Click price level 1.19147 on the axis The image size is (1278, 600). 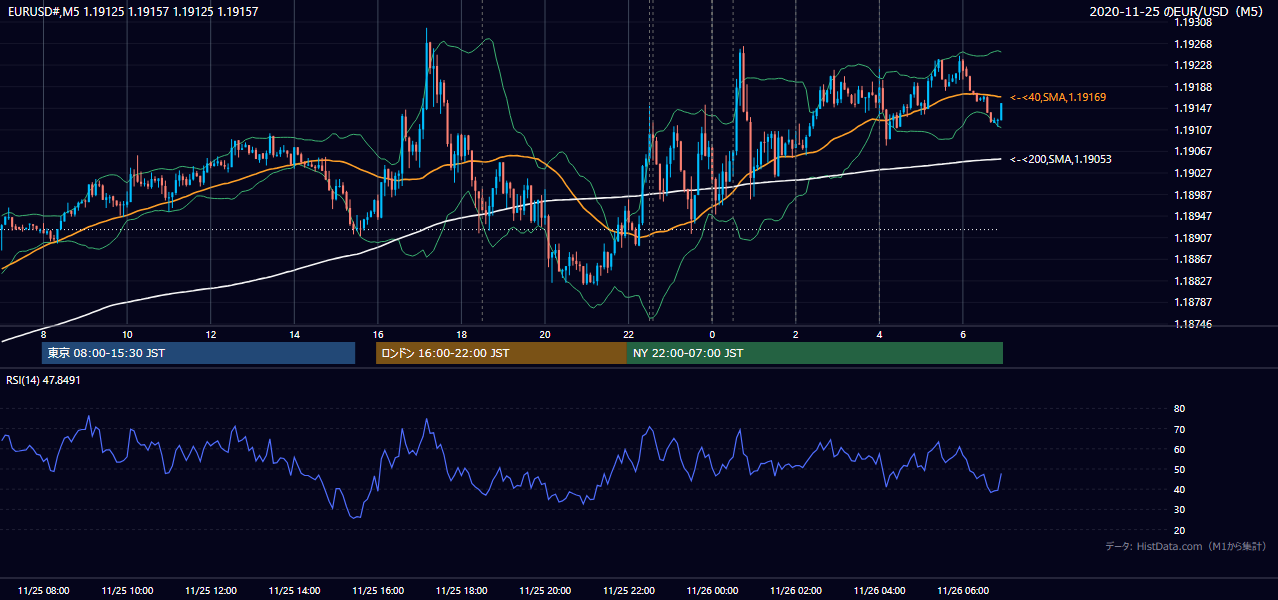1194,108
